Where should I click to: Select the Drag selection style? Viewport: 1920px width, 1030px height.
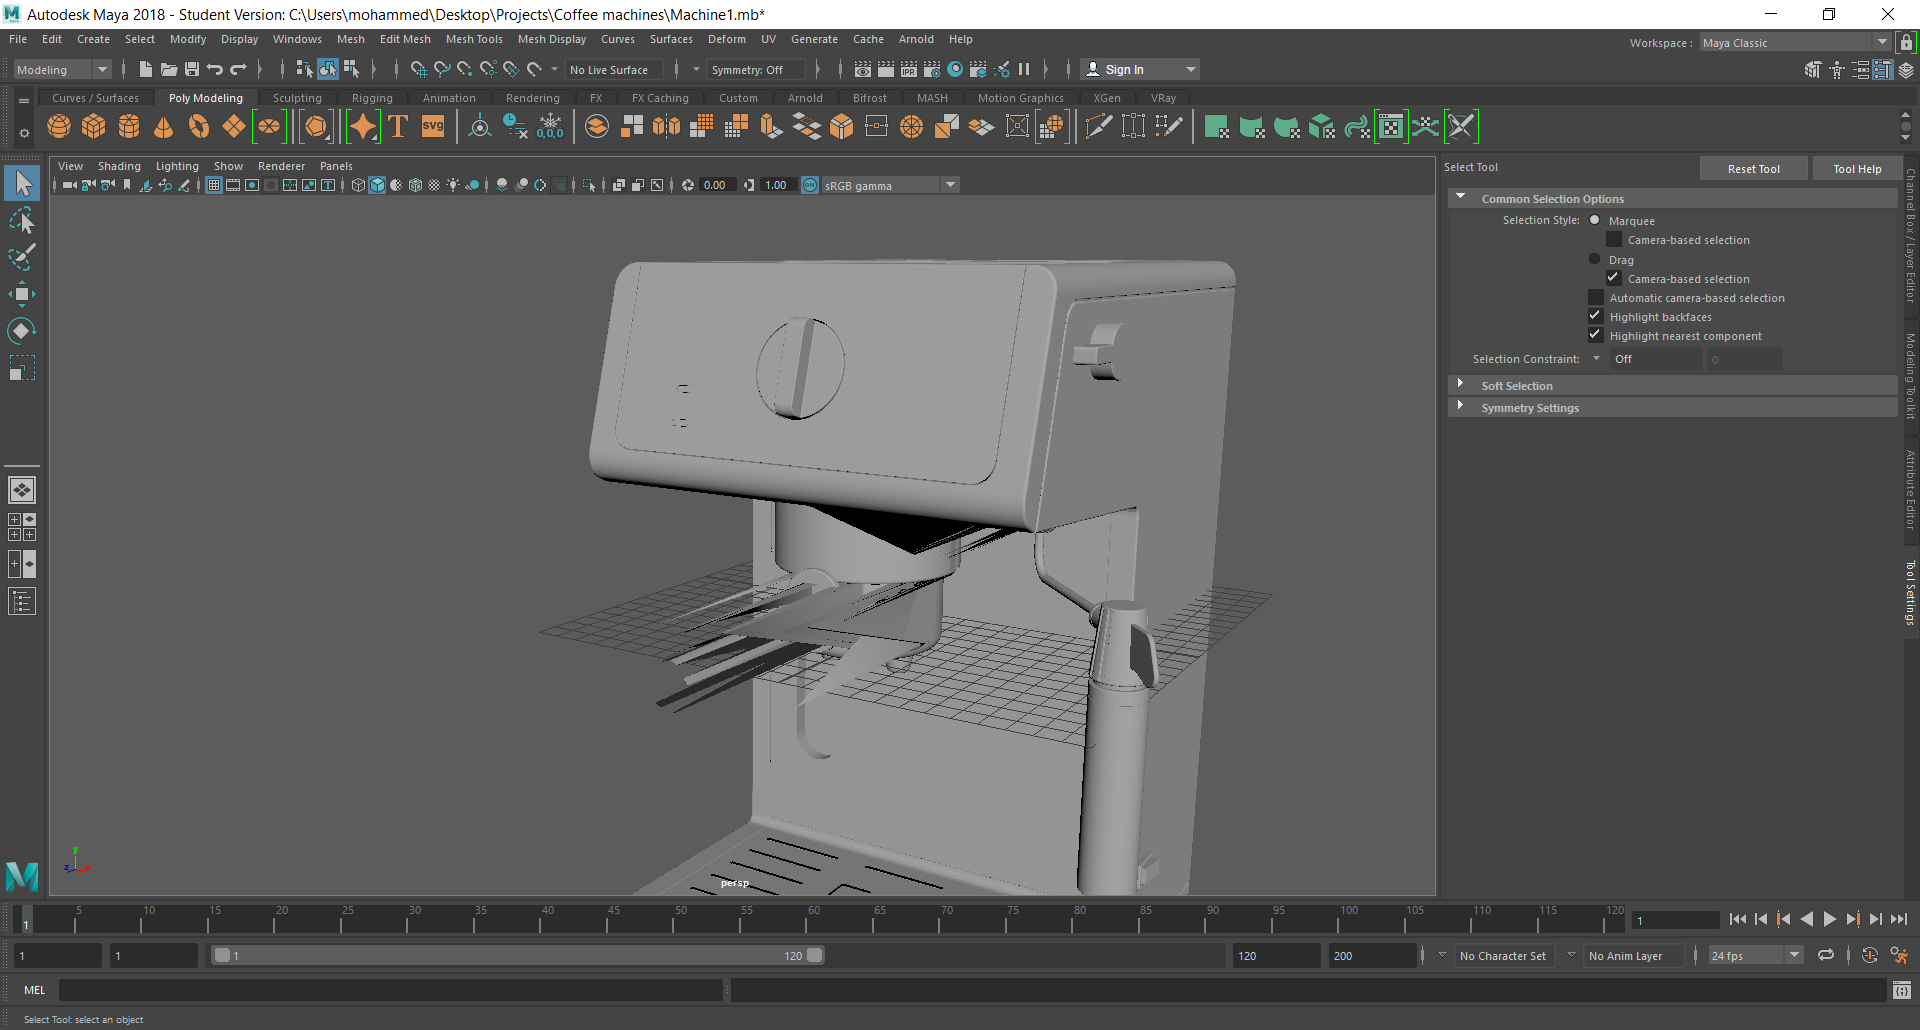(1595, 259)
